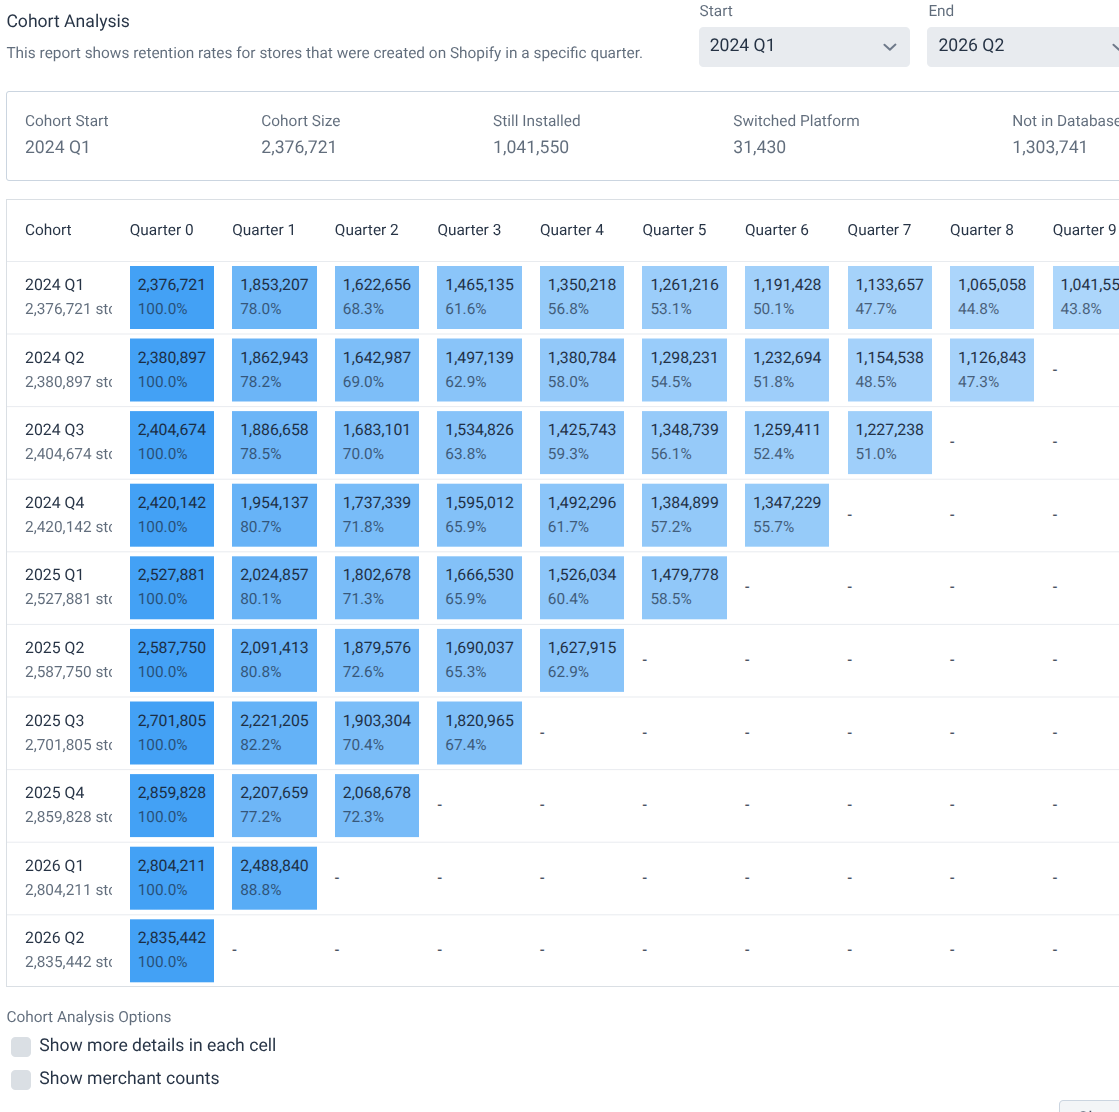The width and height of the screenshot is (1119, 1112).
Task: Click the 1,683,101 70.0% cell
Action: click(377, 442)
